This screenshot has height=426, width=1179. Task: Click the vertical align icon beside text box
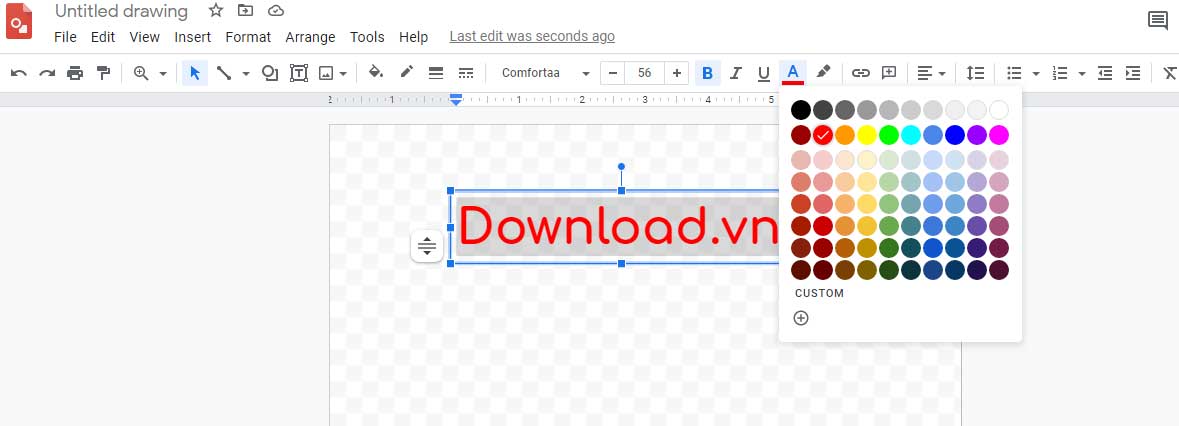point(426,246)
